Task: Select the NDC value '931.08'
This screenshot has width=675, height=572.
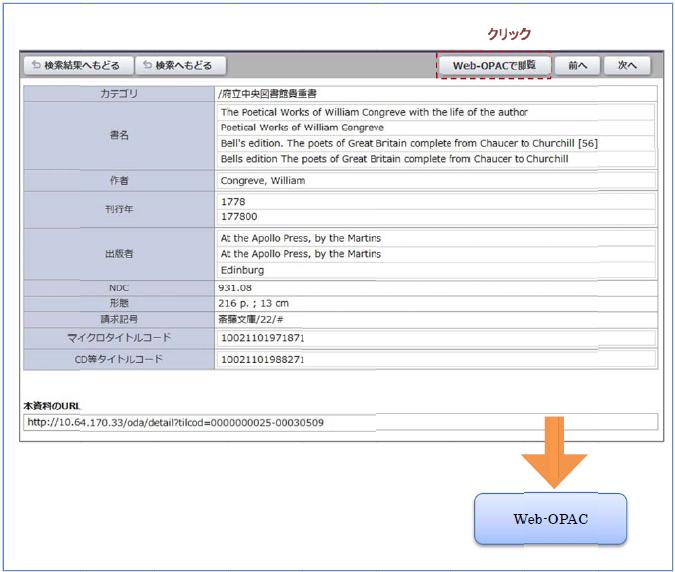Action: [235, 288]
